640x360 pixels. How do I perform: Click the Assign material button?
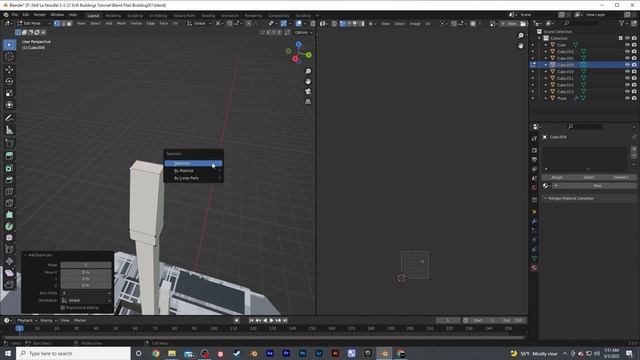(557, 178)
